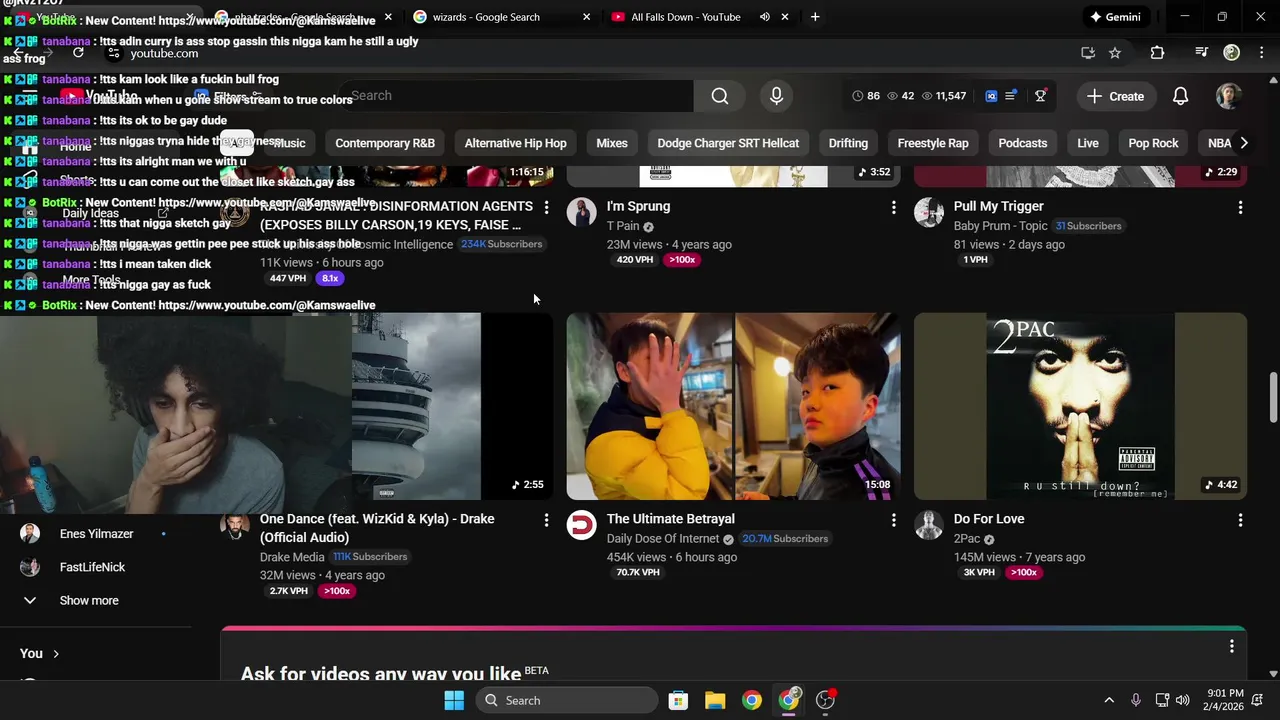The image size is (1280, 720).
Task: Open options for The Ultimate Betrayal video
Action: click(893, 520)
